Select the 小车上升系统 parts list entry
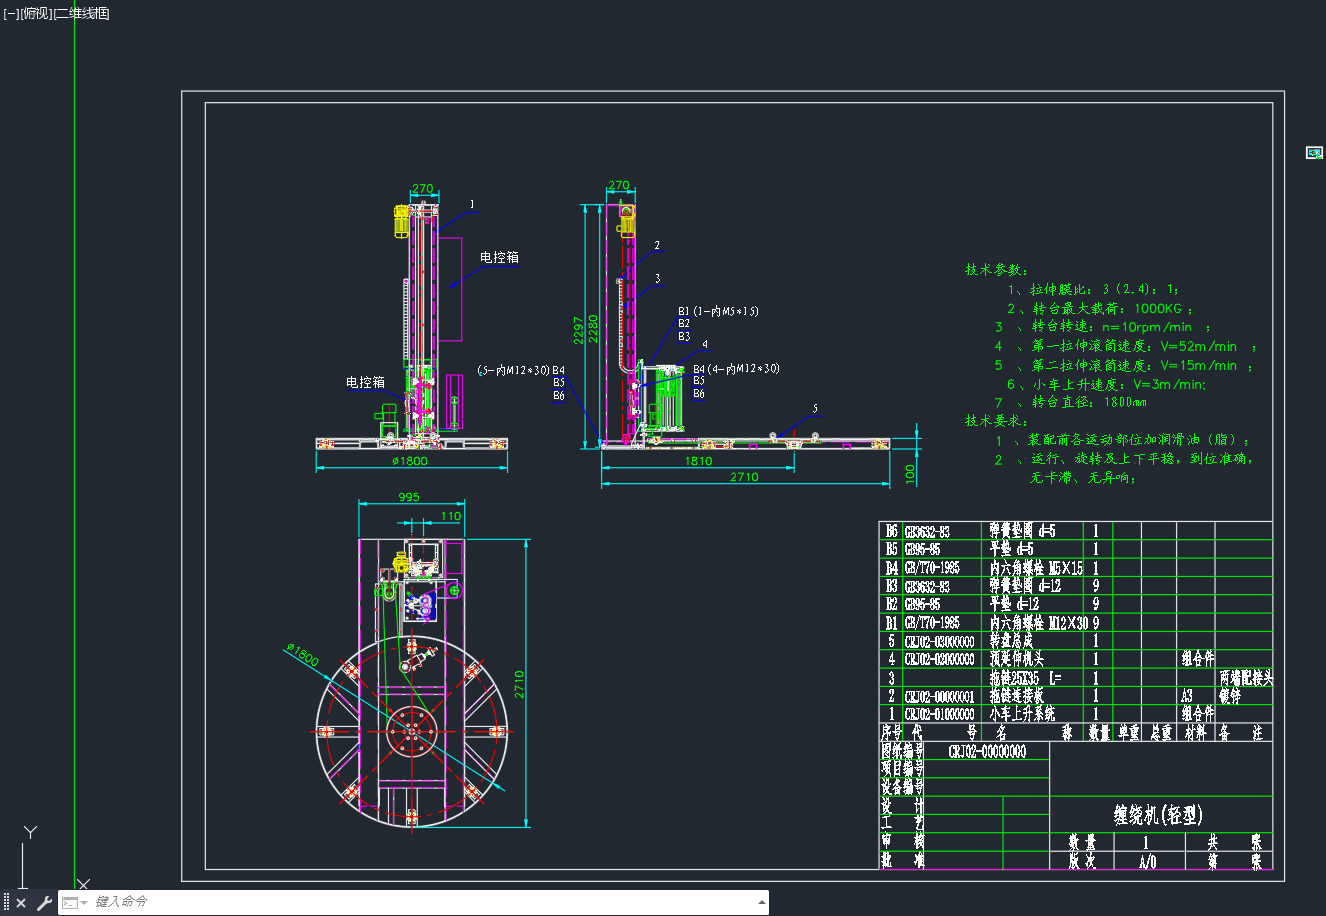Image resolution: width=1326 pixels, height=916 pixels. coord(1022,714)
